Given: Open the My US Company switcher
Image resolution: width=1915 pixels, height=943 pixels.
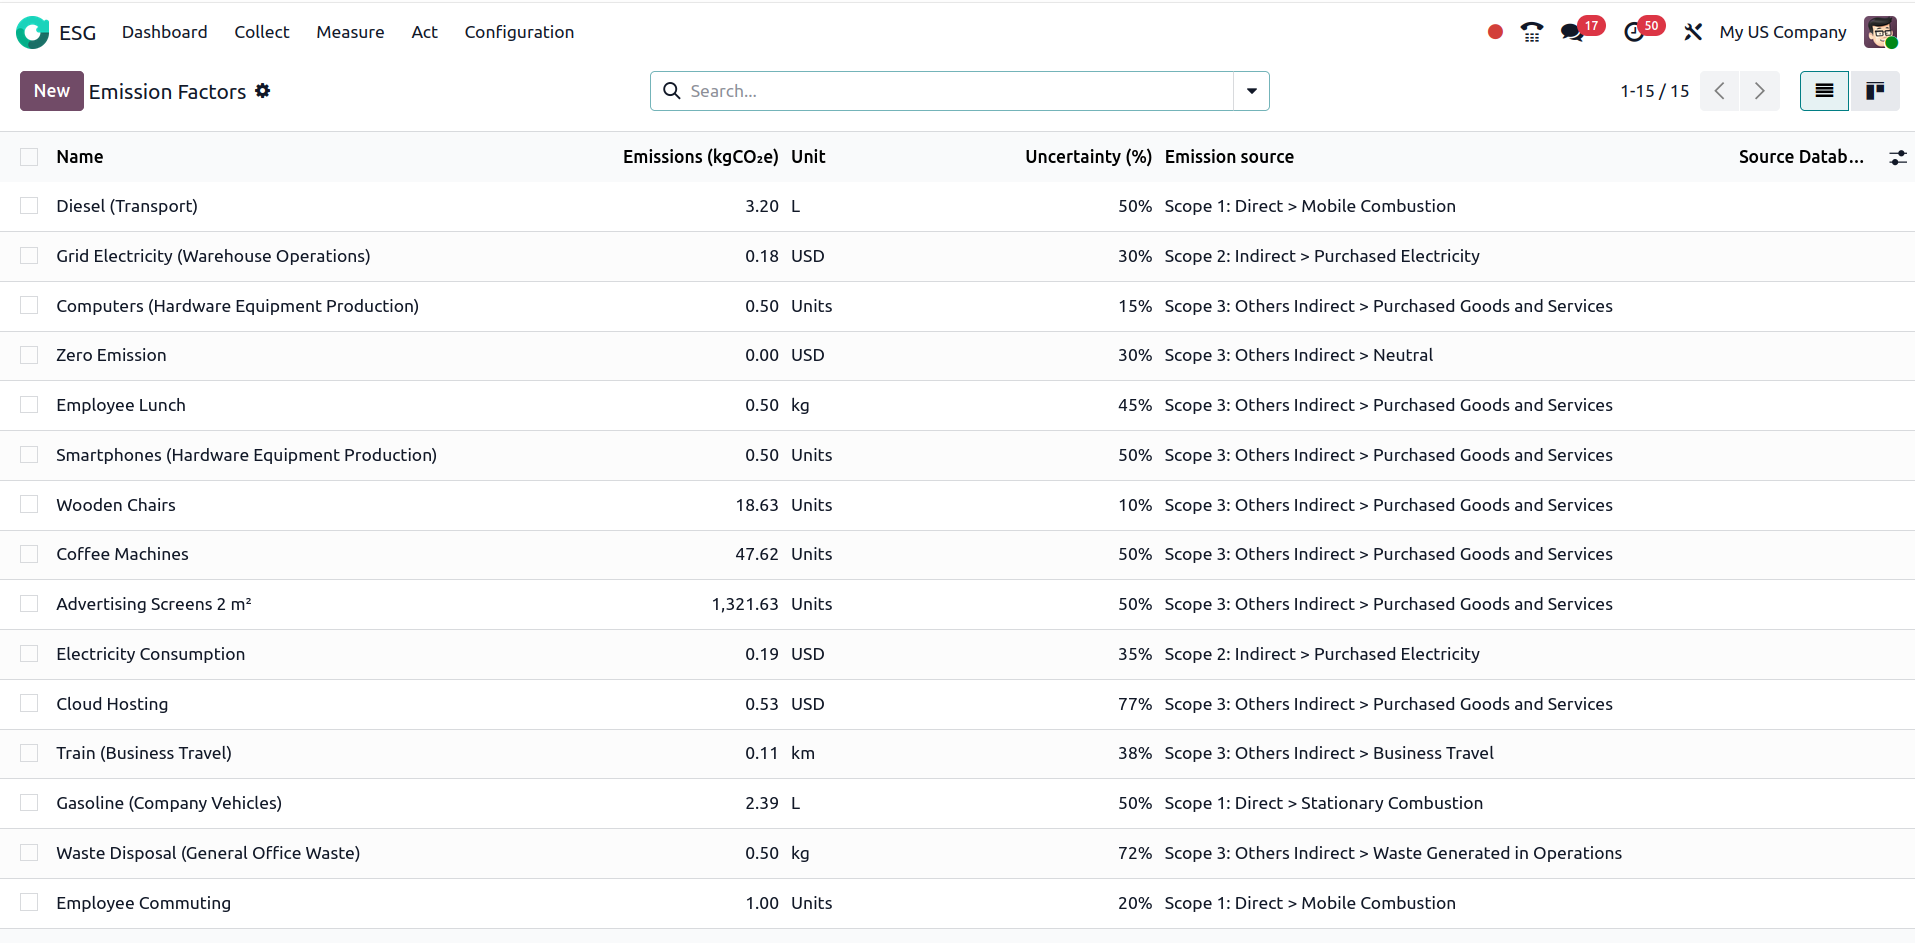Looking at the screenshot, I should (x=1782, y=32).
